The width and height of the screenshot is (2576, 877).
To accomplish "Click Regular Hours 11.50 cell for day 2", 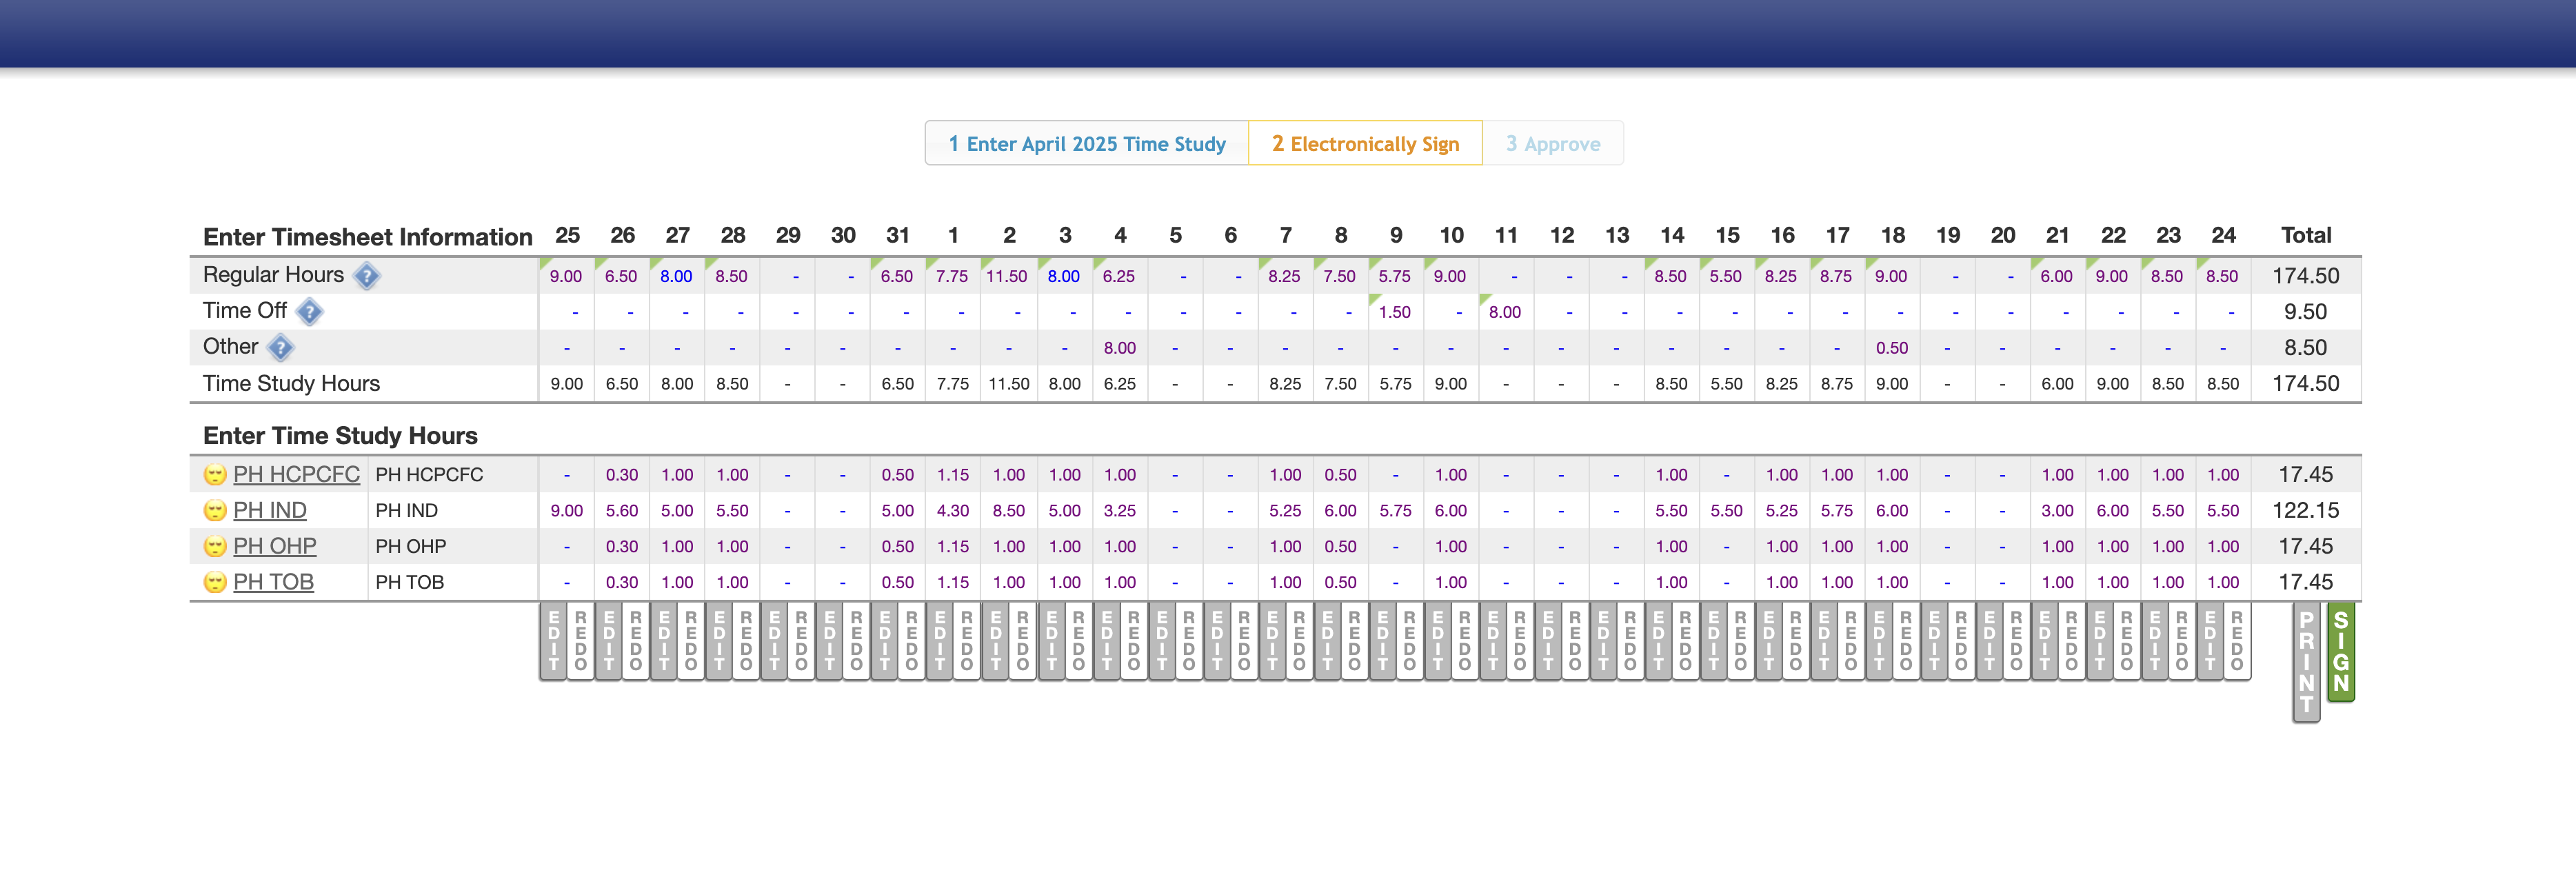I will tap(1006, 277).
